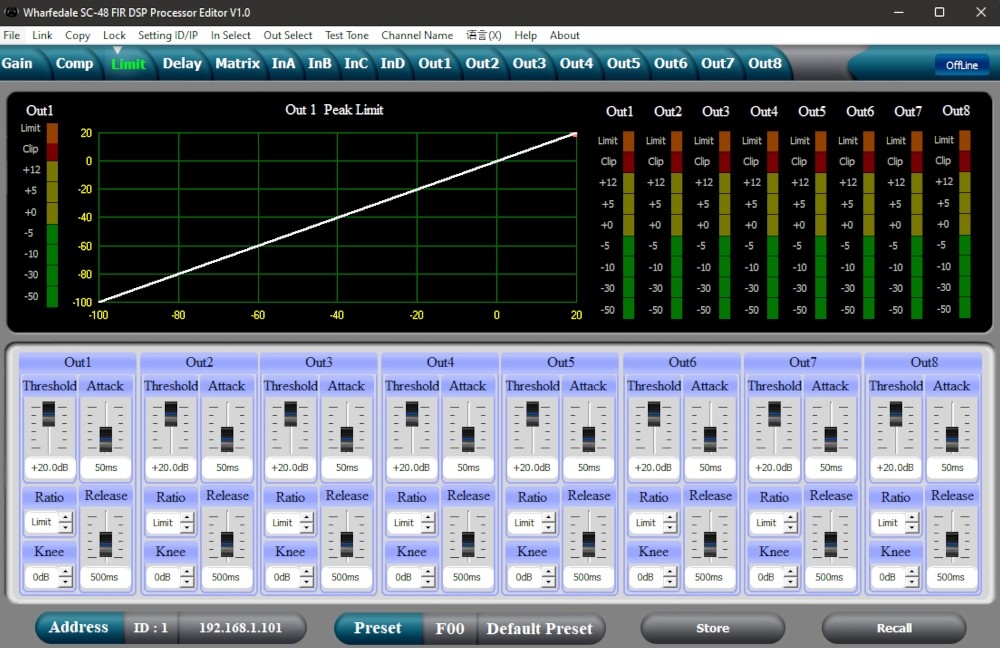Click the Address button
The image size is (1000, 648).
click(78, 628)
